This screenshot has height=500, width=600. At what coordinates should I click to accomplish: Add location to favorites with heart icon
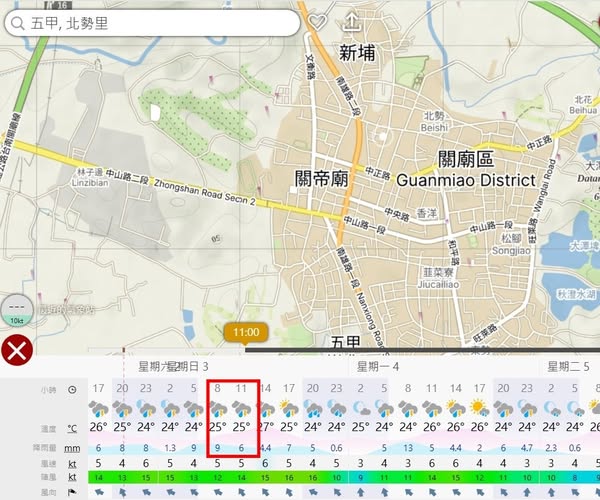317,22
